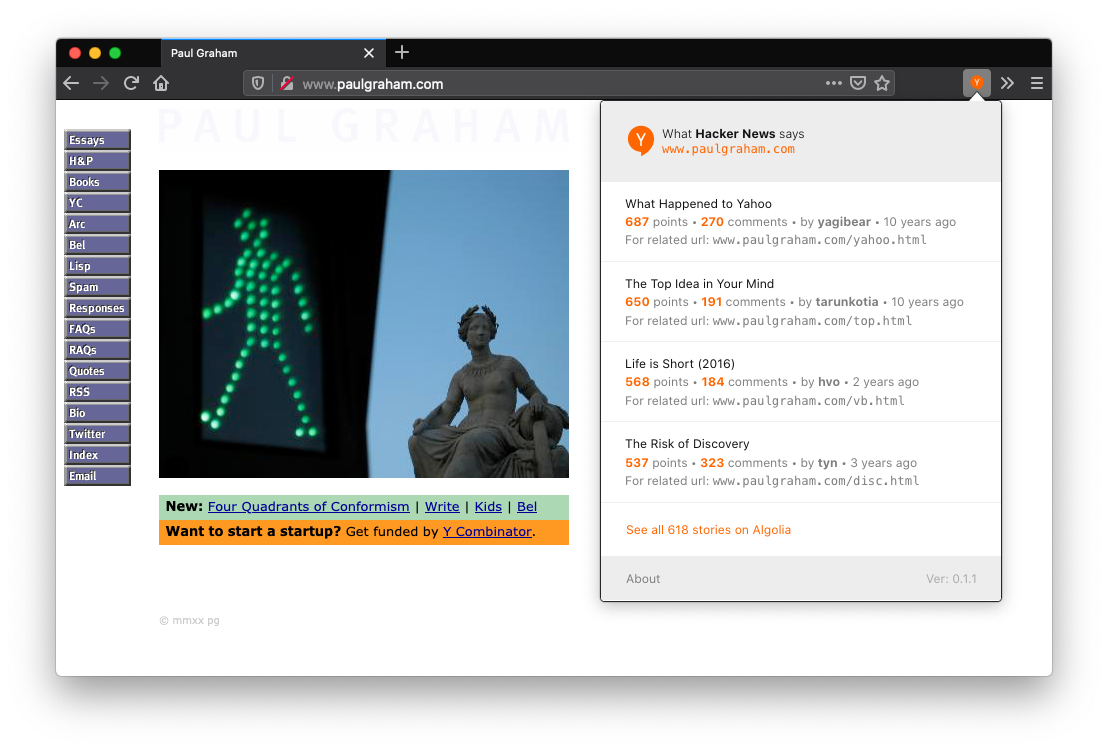Open the Lisp sidebar button
Screen dimensions: 1108x750
click(x=98, y=266)
